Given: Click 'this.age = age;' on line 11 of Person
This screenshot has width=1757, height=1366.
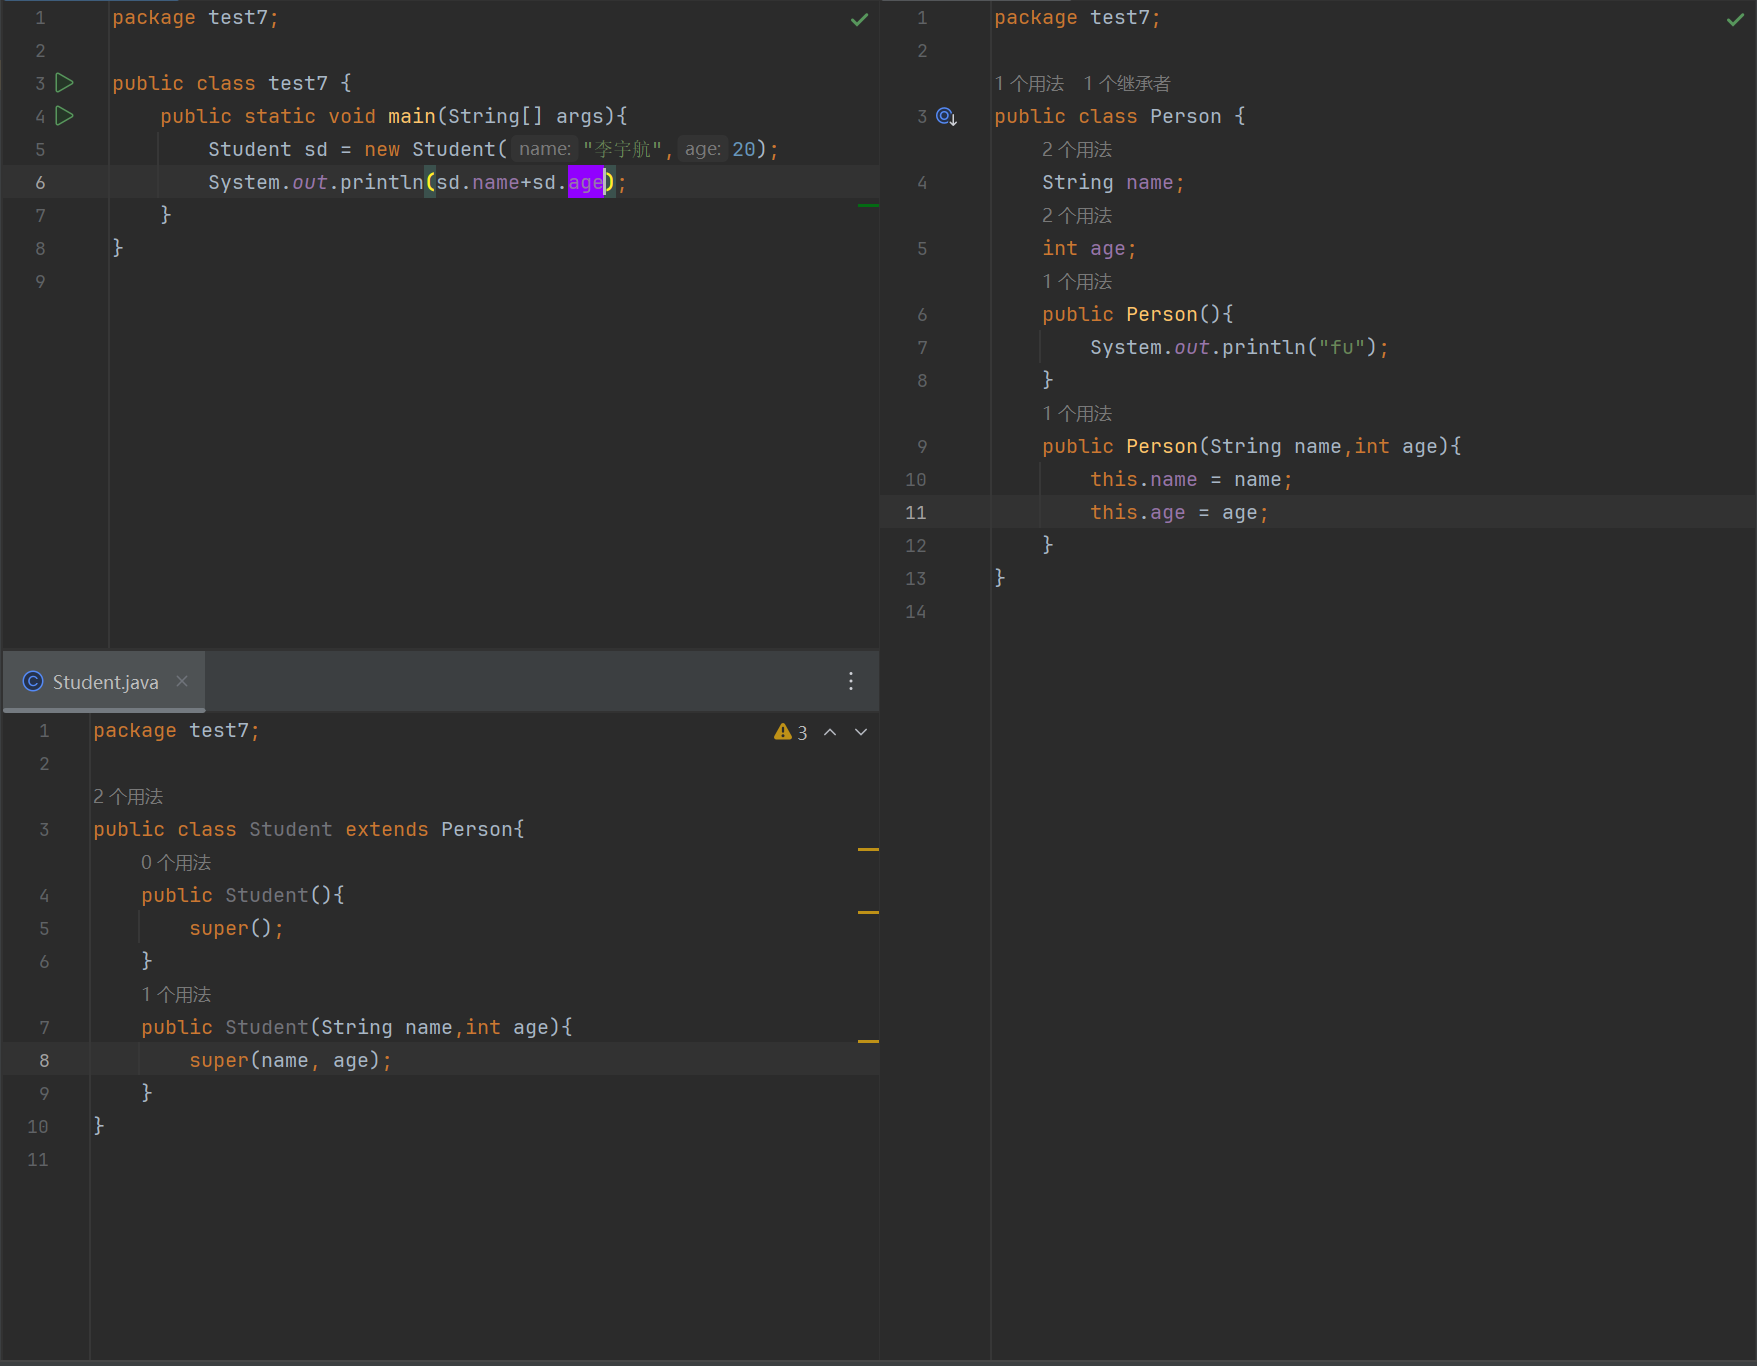Looking at the screenshot, I should [1179, 513].
